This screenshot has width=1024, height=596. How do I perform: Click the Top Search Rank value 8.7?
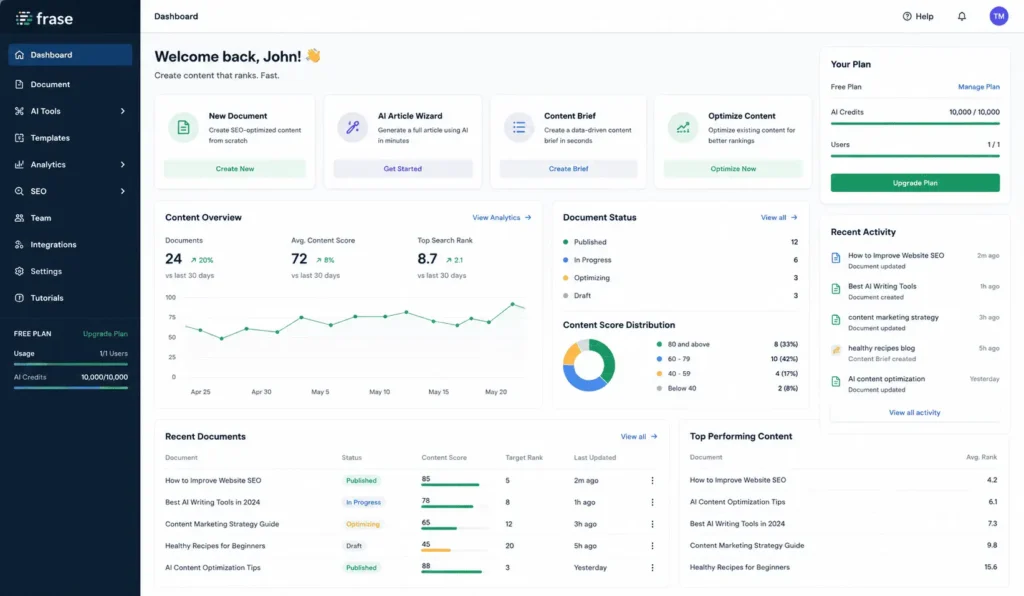(x=427, y=259)
